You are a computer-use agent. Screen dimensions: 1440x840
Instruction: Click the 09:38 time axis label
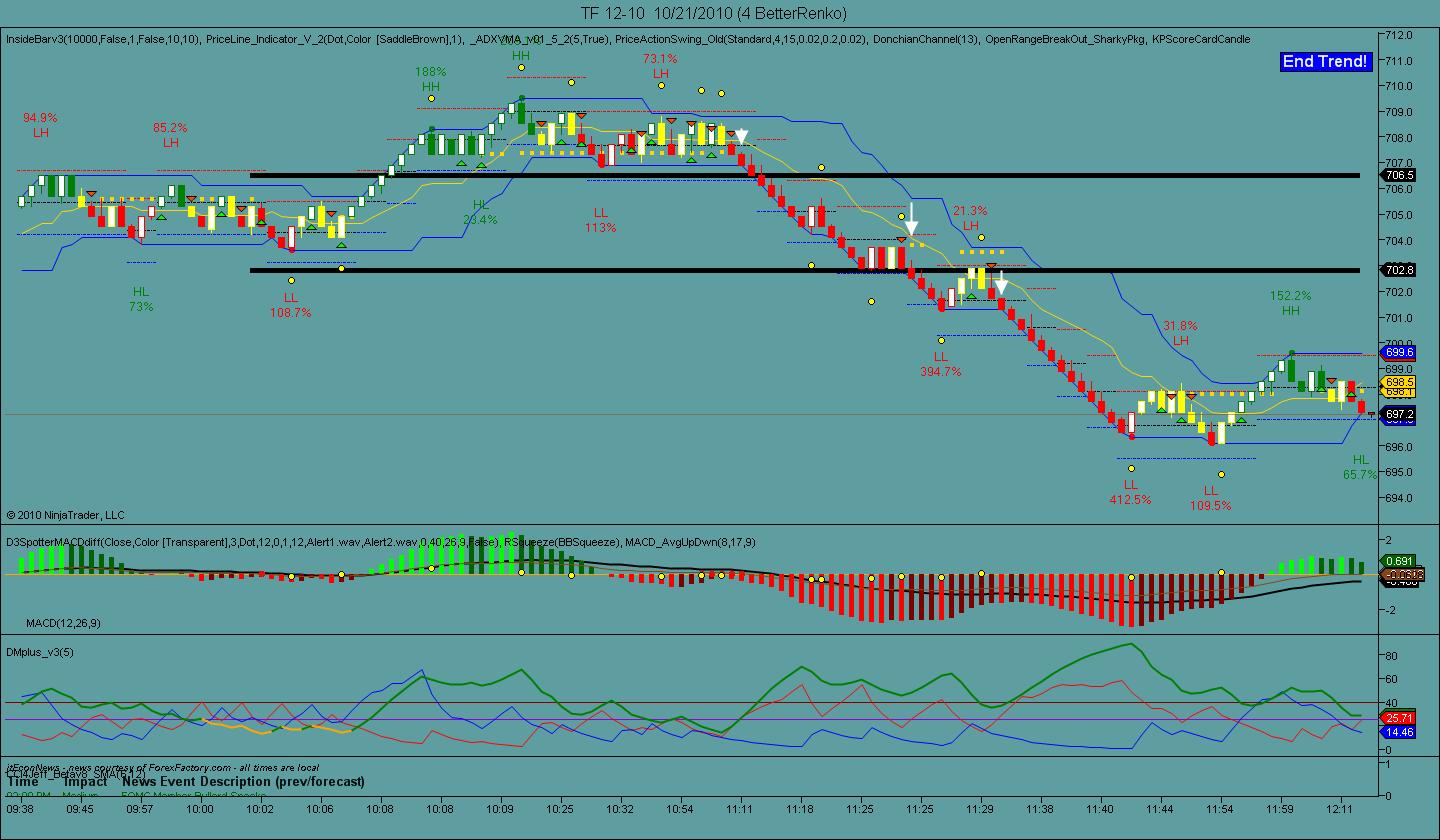(20, 807)
